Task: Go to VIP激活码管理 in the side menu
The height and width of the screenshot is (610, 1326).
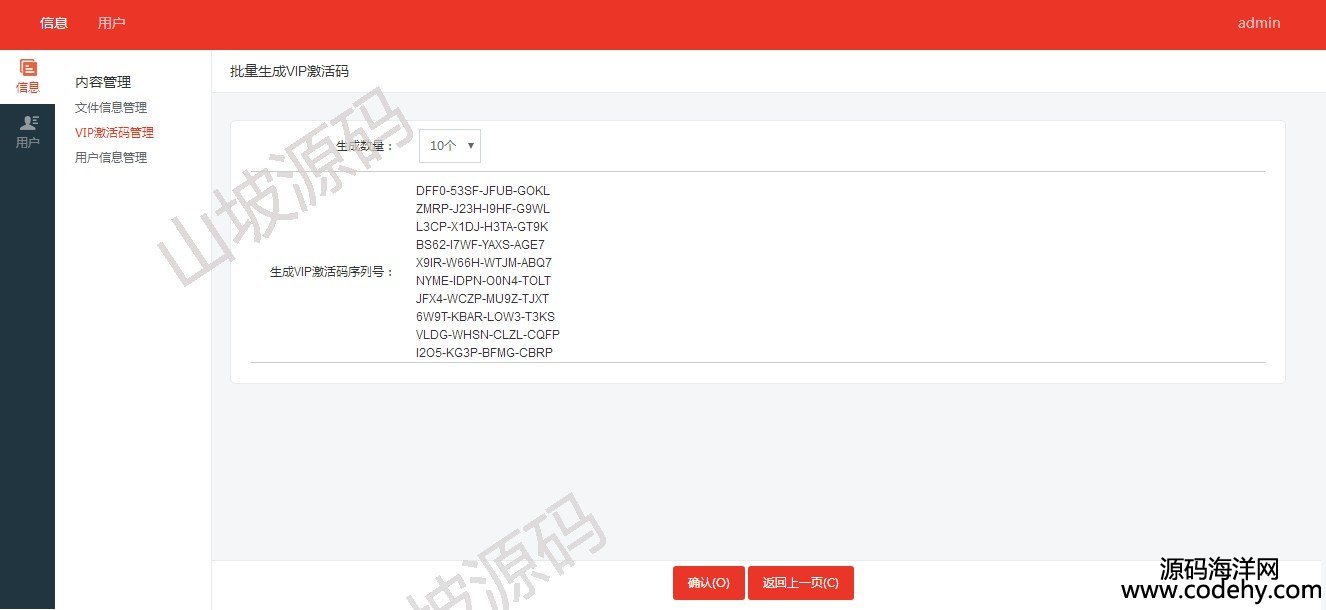Action: coord(114,132)
